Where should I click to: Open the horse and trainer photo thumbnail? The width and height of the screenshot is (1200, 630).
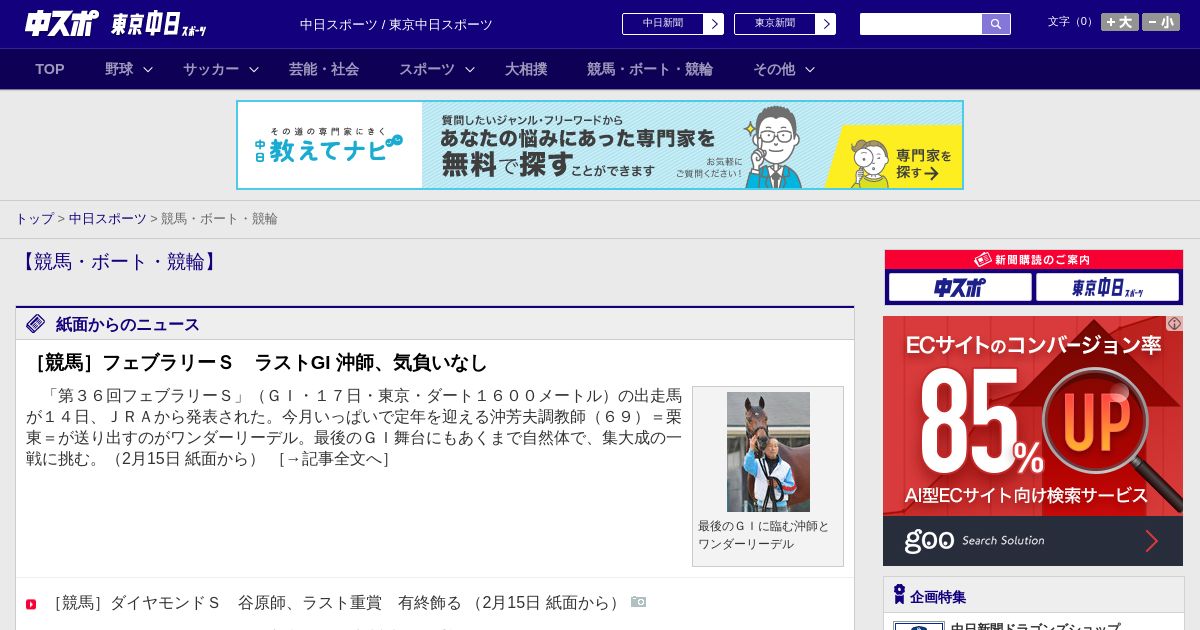(768, 452)
